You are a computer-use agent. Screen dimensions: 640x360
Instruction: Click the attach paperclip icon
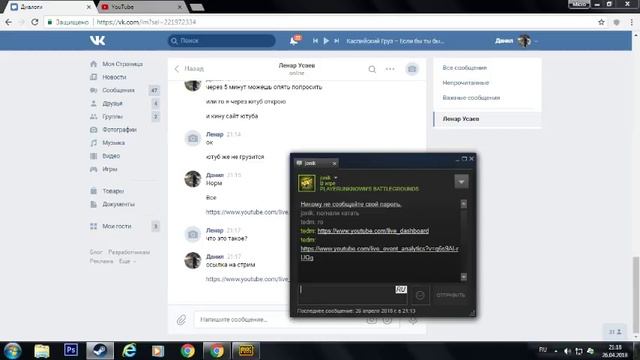[181, 320]
